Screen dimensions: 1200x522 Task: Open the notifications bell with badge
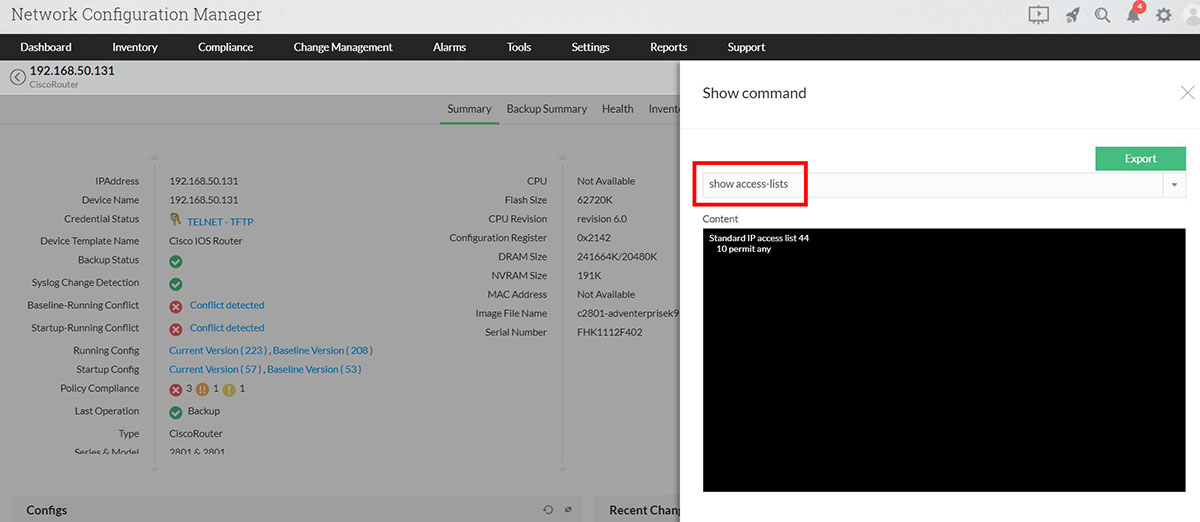[1134, 14]
